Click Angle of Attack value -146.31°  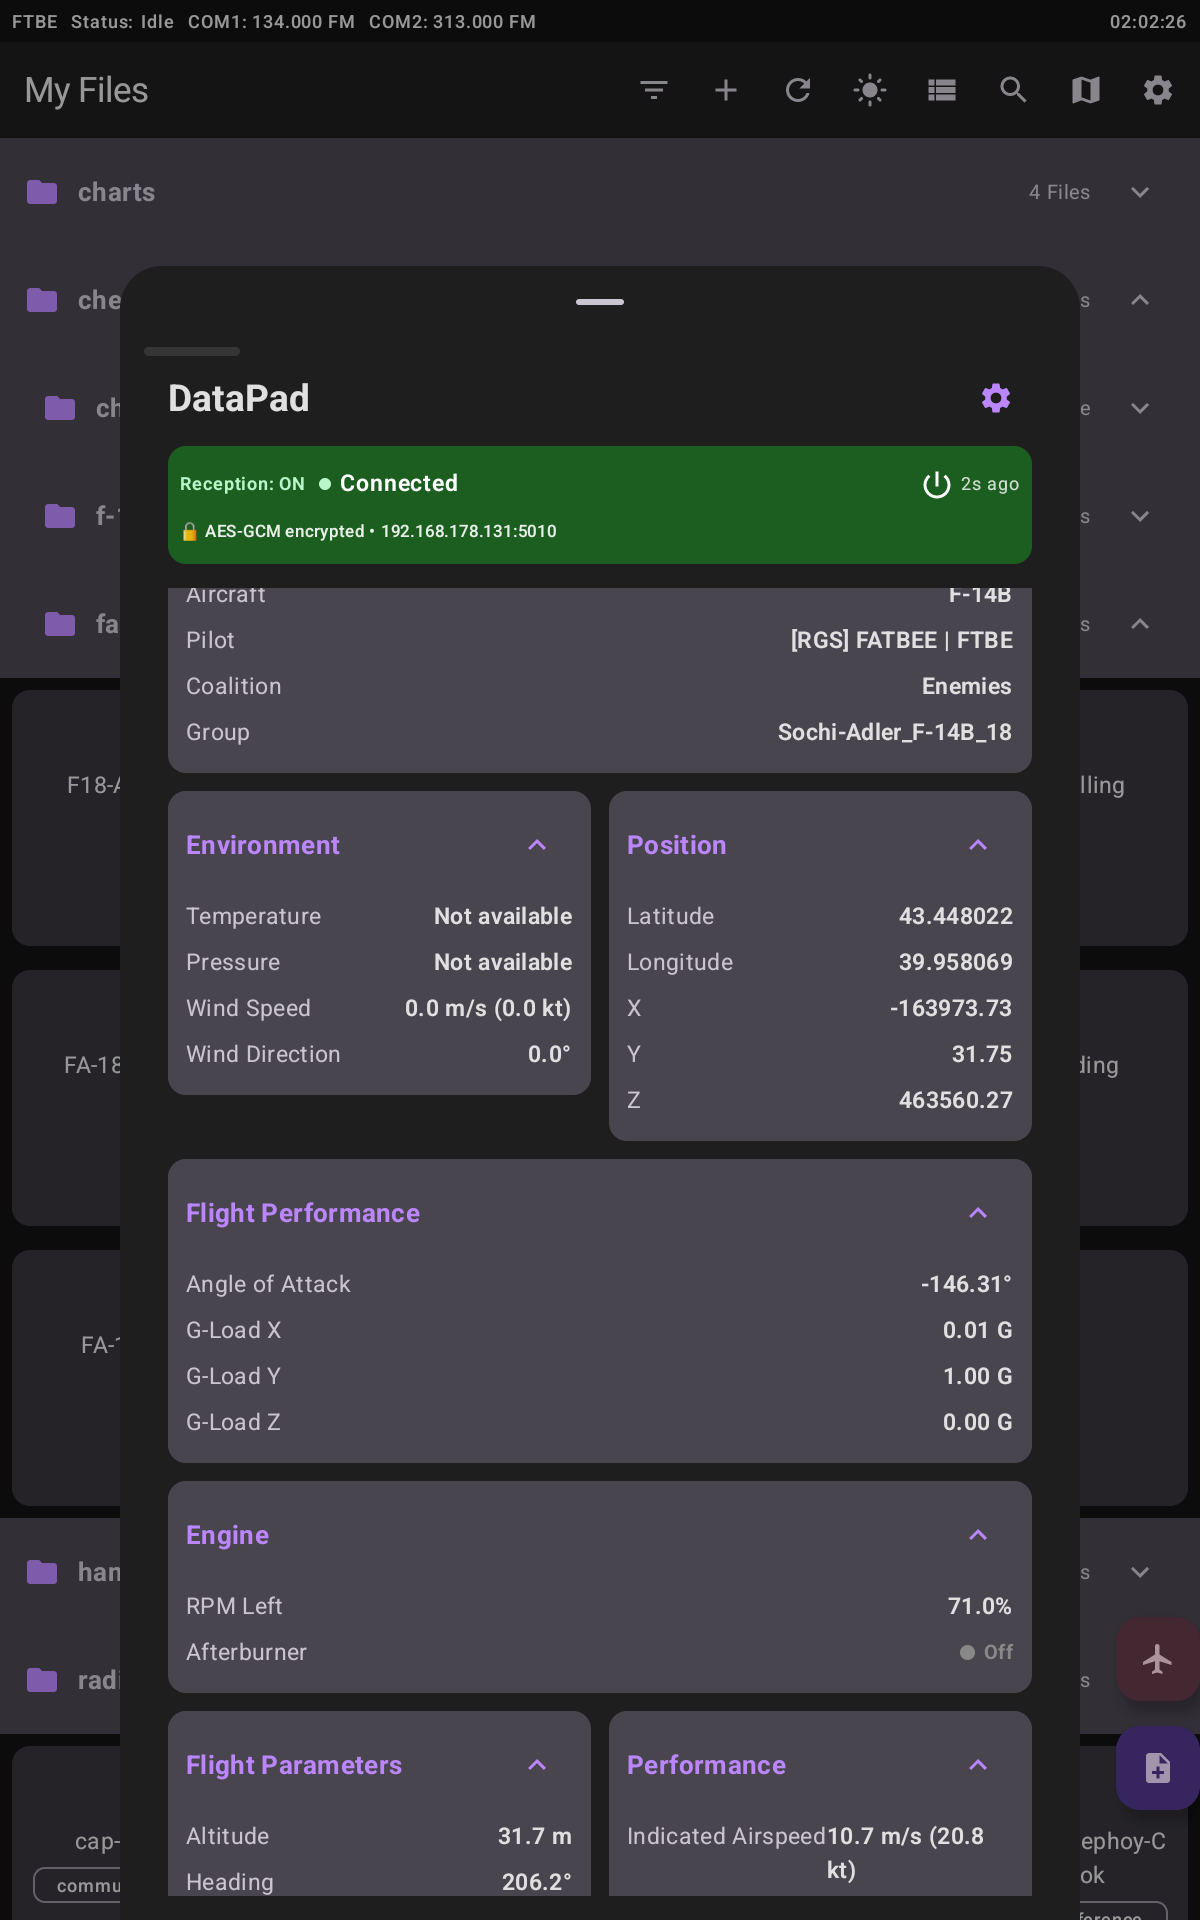[x=966, y=1284]
